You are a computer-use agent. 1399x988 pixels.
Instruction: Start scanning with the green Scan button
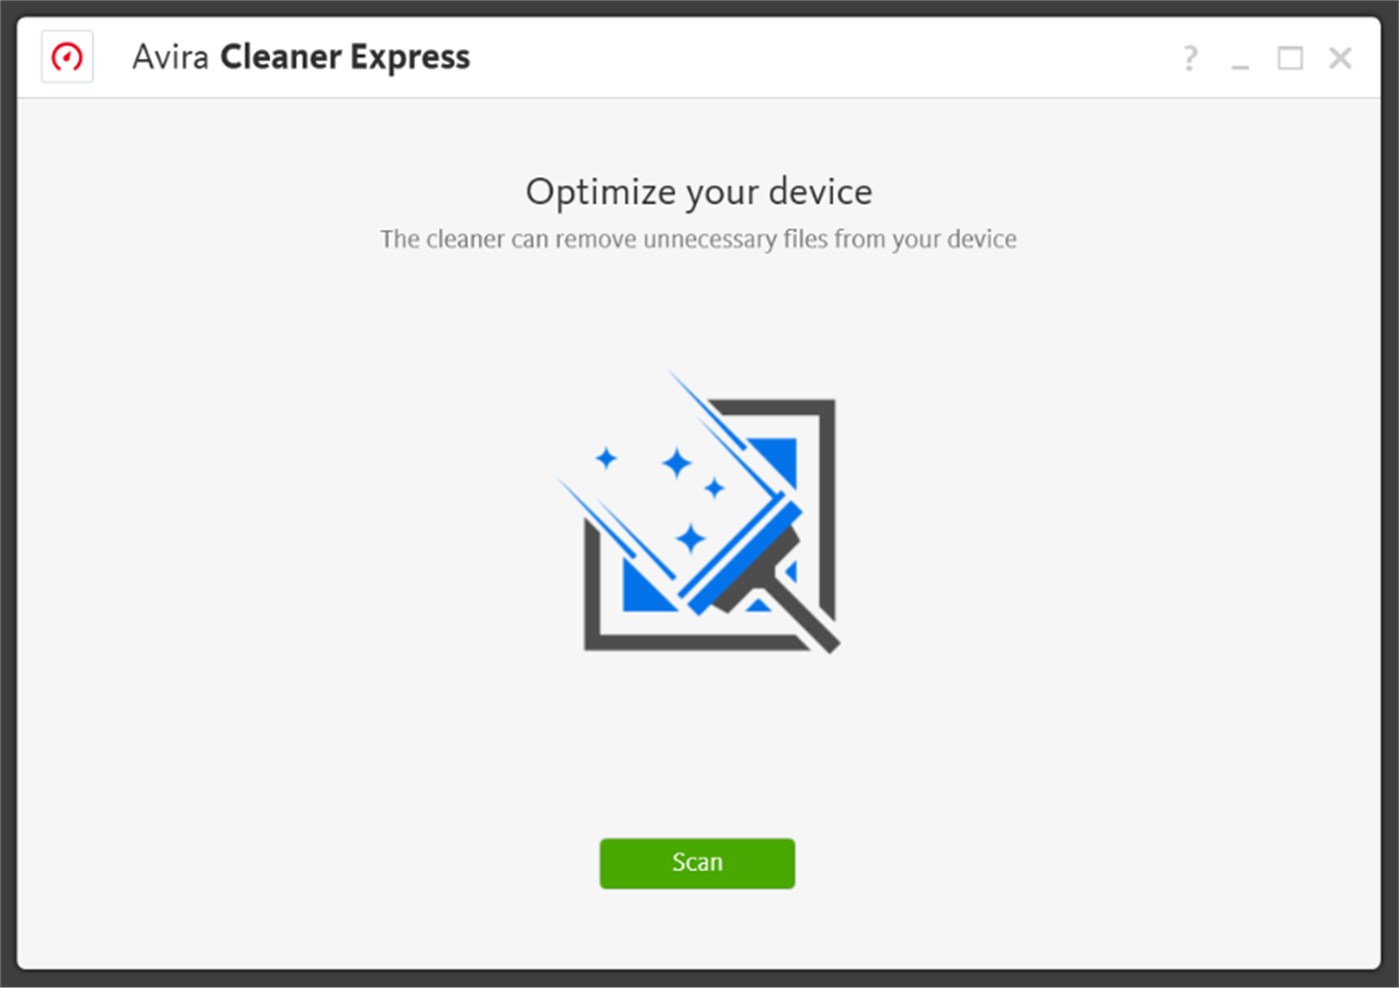click(x=697, y=863)
